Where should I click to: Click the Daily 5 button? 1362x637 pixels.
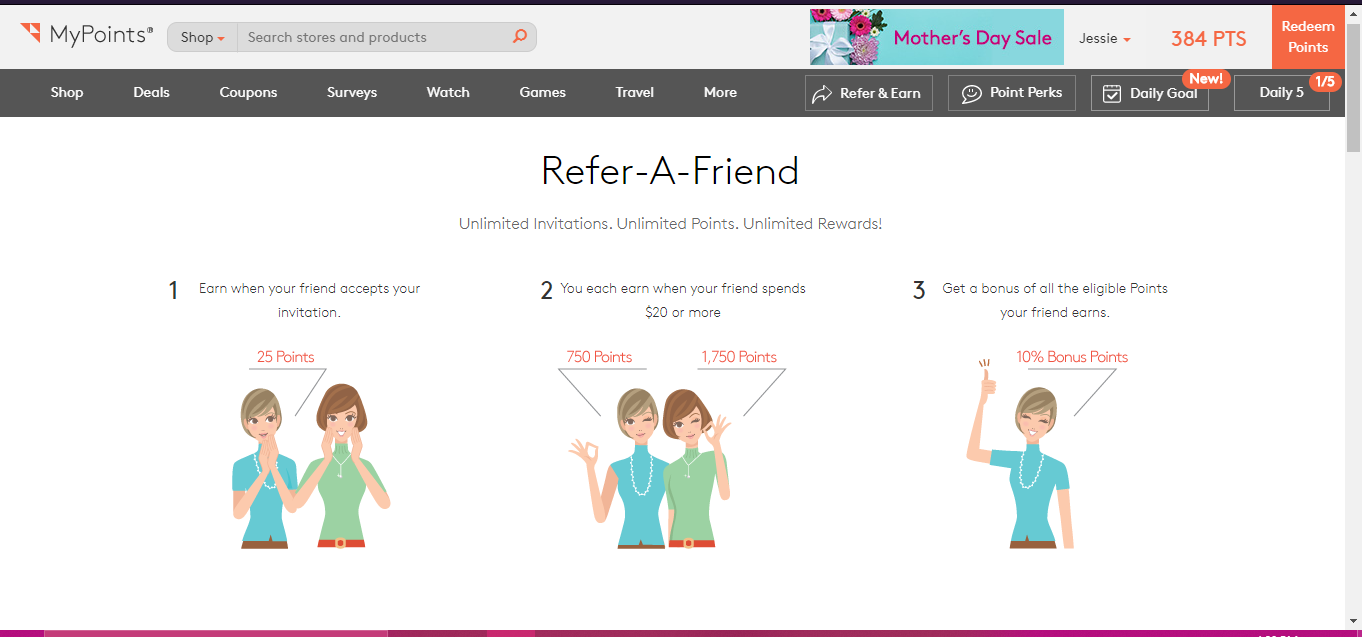point(1280,93)
